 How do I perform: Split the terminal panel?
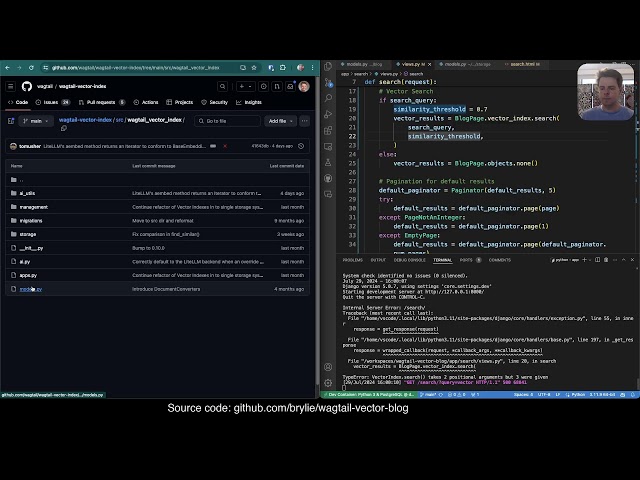[598, 260]
